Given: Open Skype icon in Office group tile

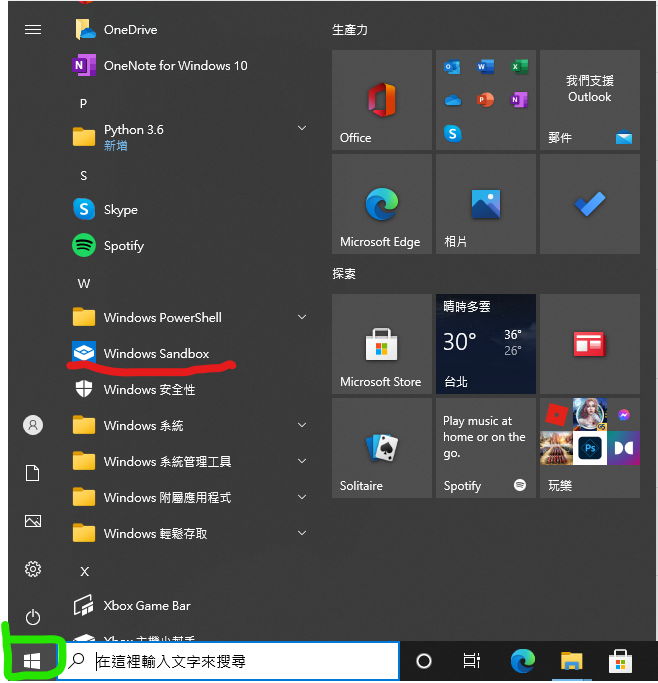Looking at the screenshot, I should coord(452,133).
